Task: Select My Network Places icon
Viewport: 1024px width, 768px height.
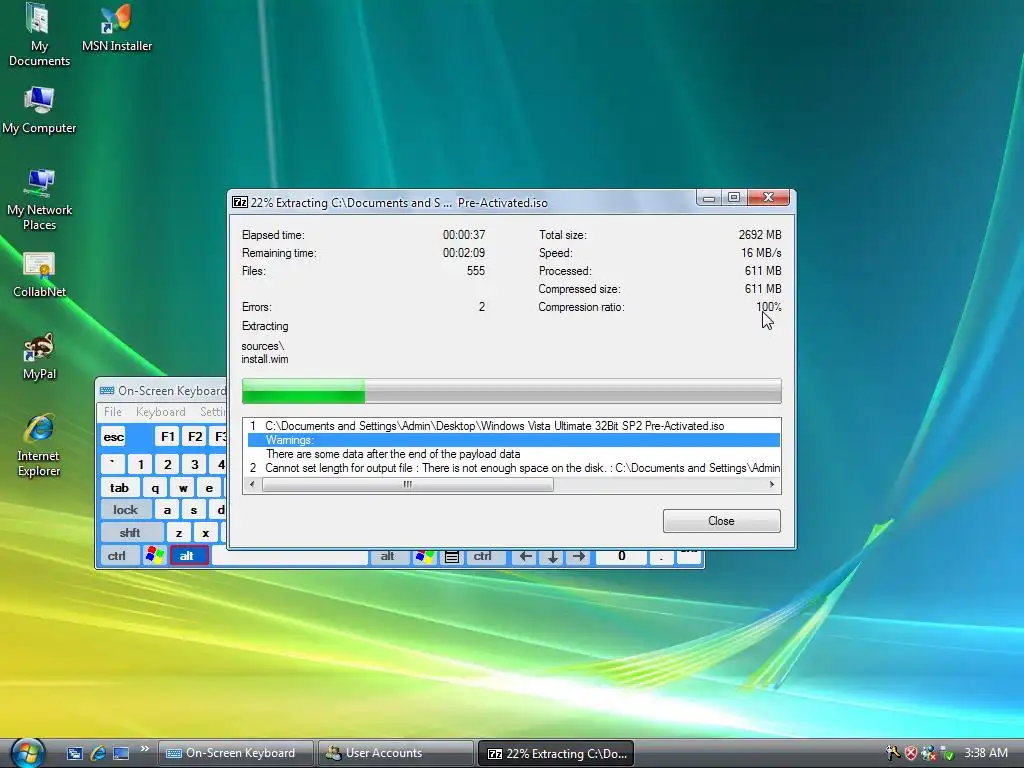Action: tap(39, 200)
